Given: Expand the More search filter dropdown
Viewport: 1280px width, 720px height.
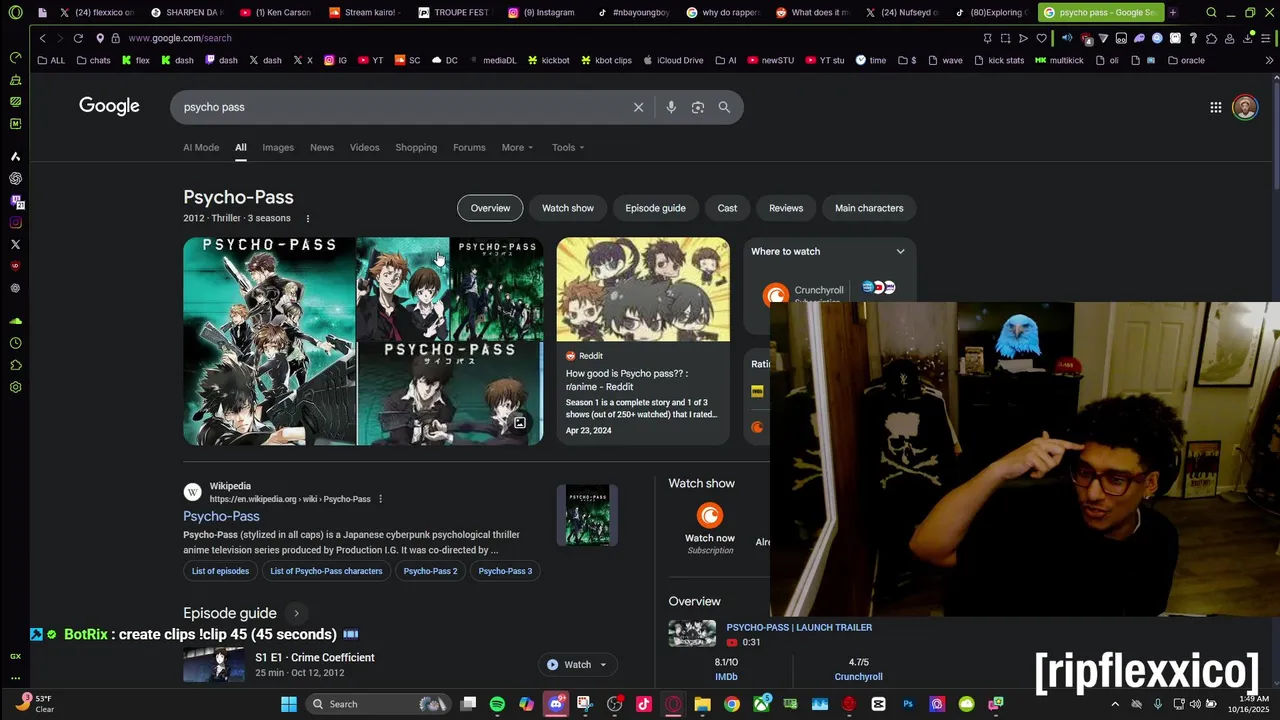Looking at the screenshot, I should 517,147.
